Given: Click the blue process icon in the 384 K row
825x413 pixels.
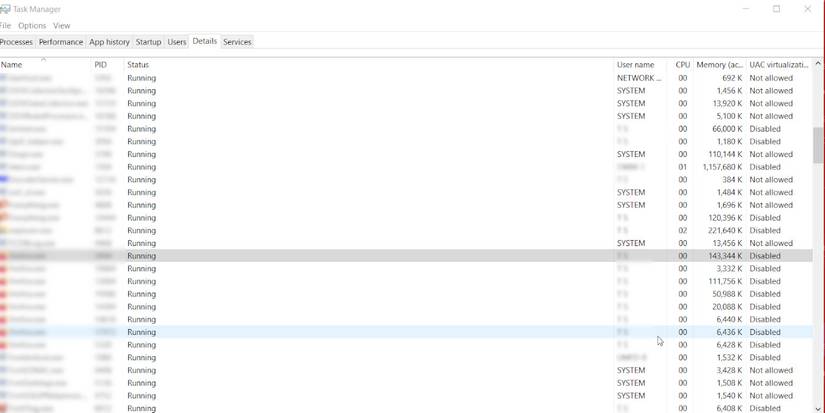Looking at the screenshot, I should click(4, 179).
